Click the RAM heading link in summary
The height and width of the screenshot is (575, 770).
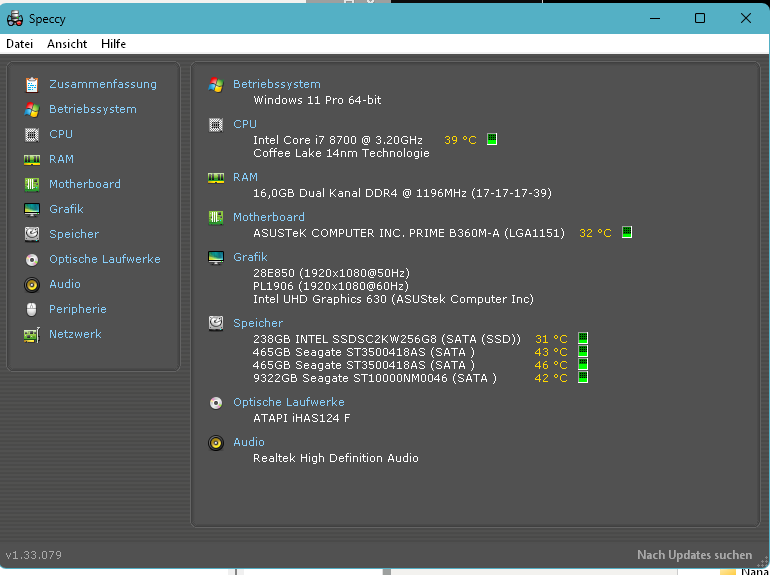click(245, 177)
